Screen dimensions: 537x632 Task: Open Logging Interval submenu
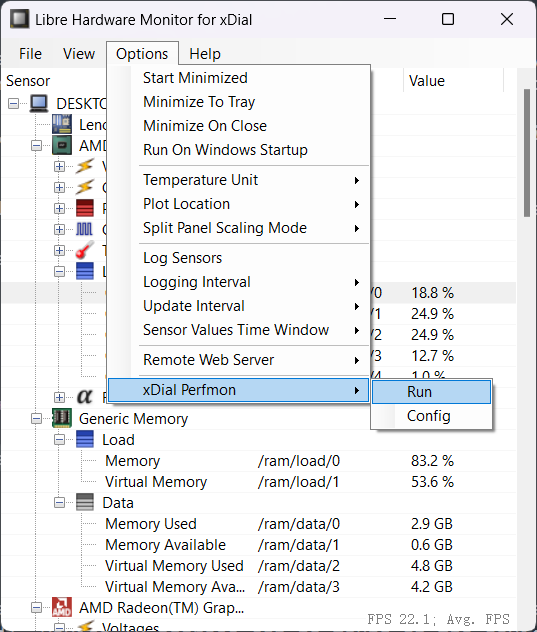coord(239,282)
